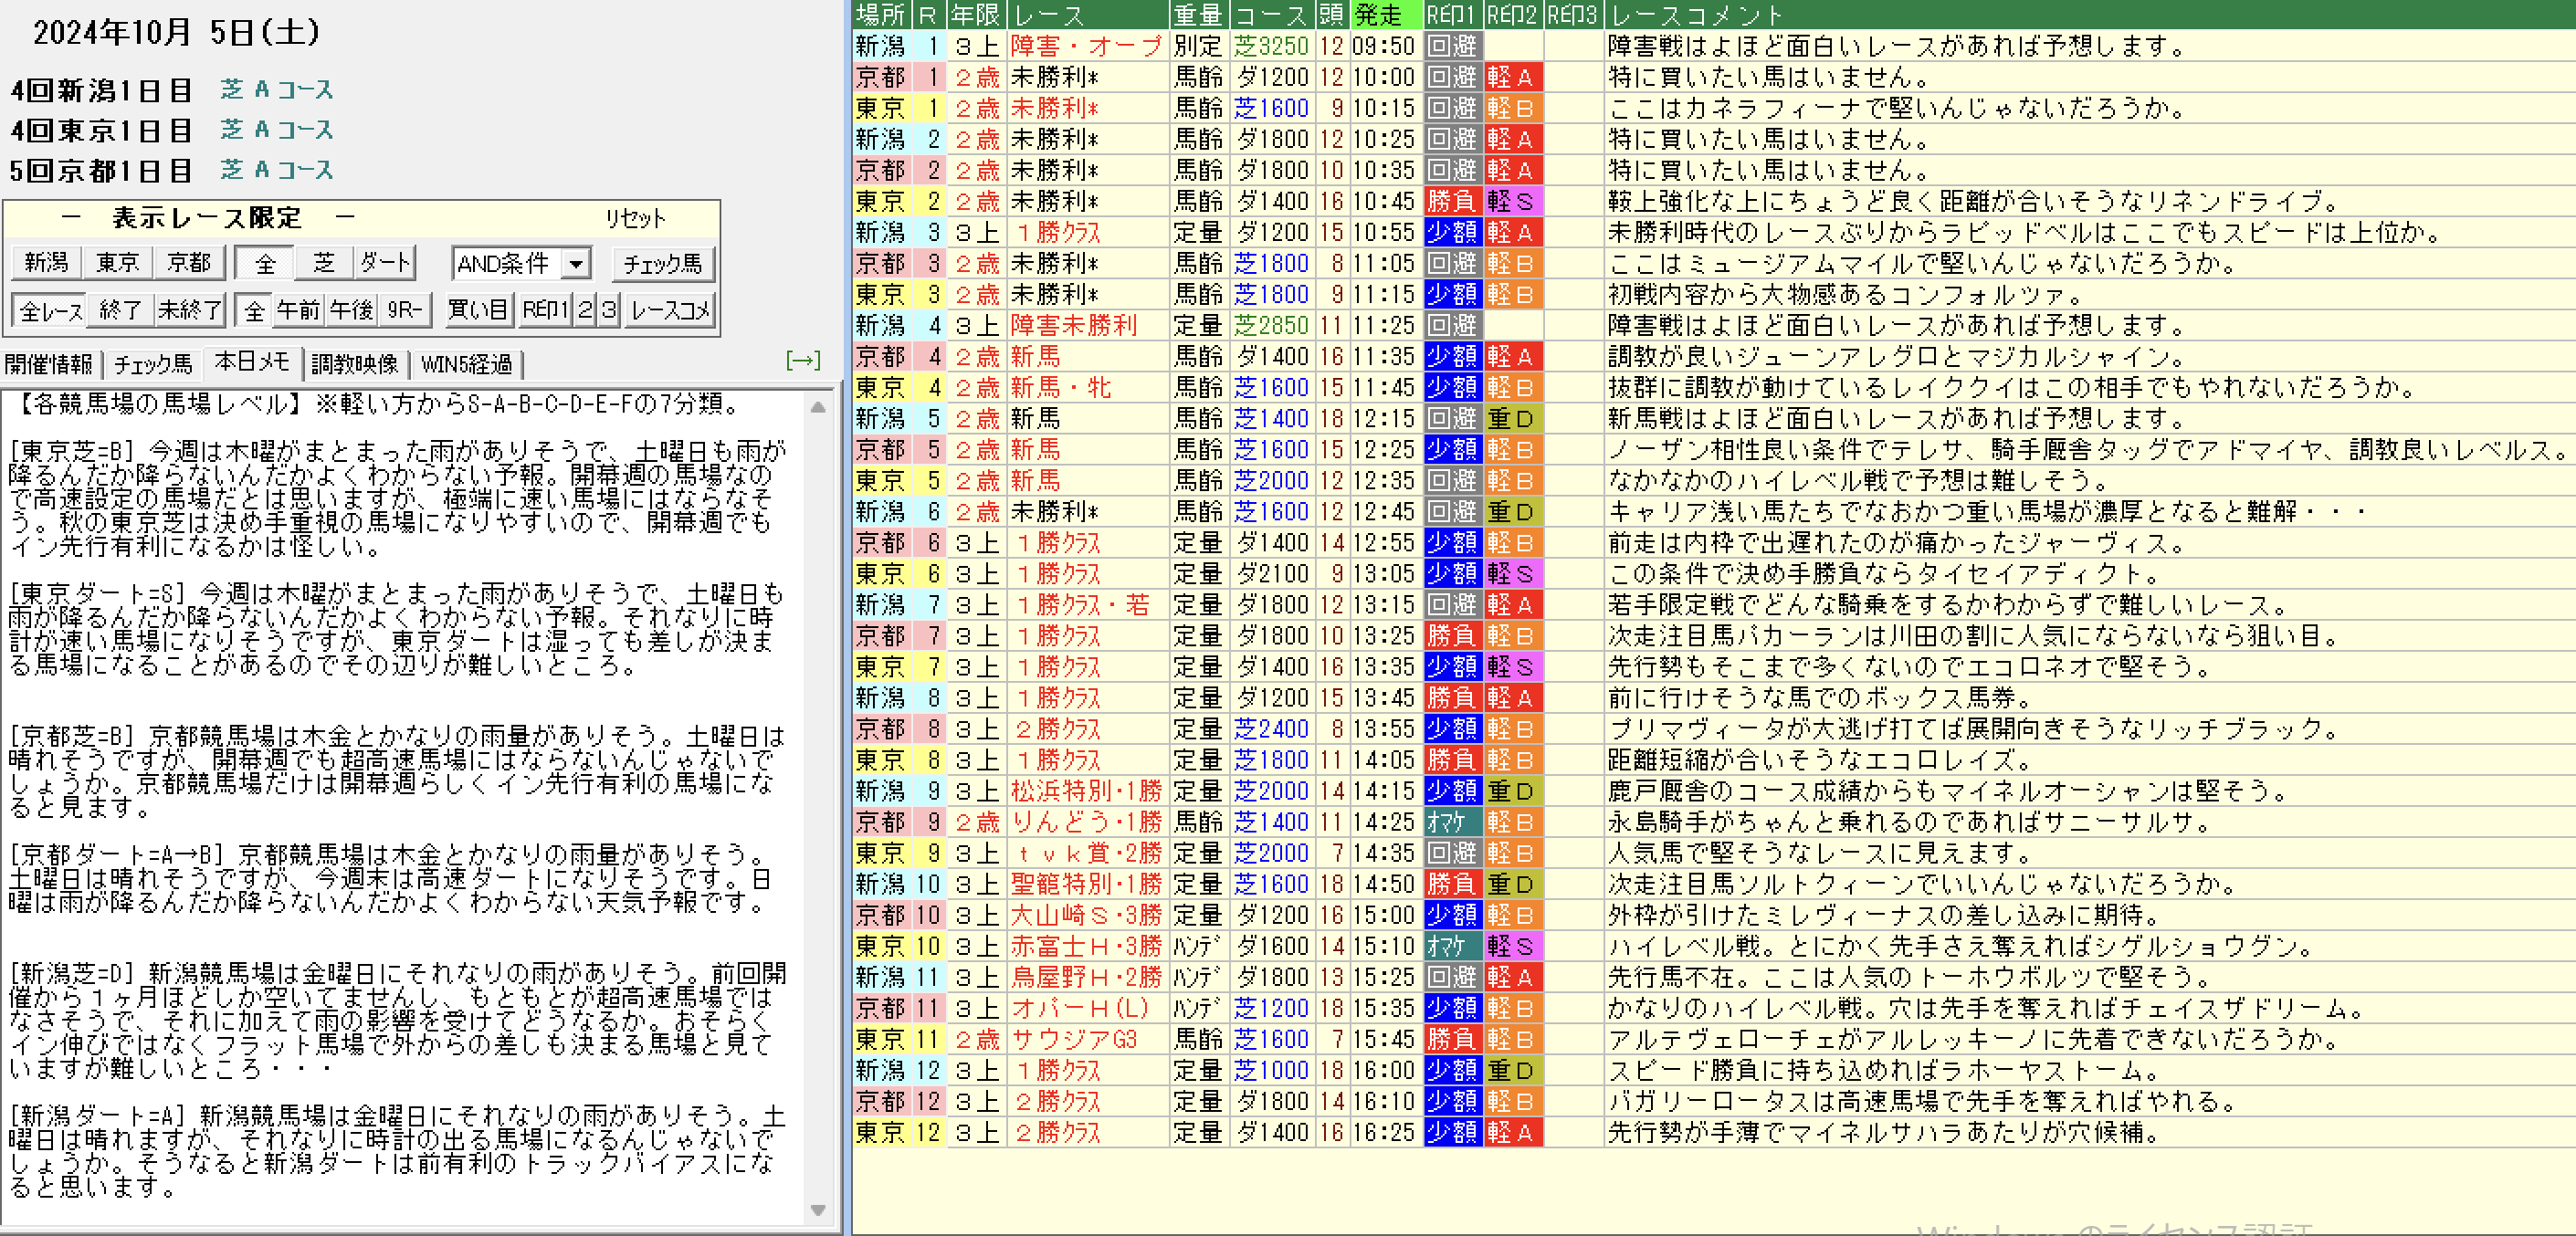Select the ダート dirt filter
2576x1236 pixels.
coord(385,262)
